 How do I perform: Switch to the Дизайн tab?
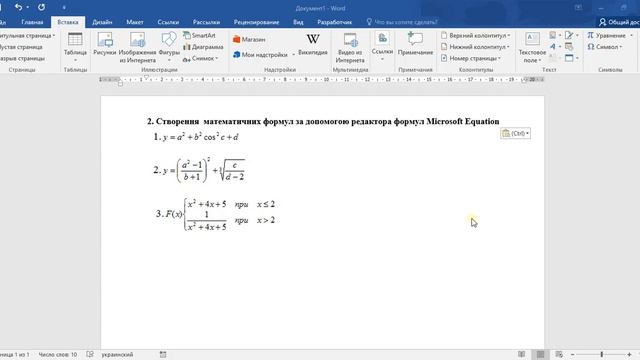coord(102,22)
